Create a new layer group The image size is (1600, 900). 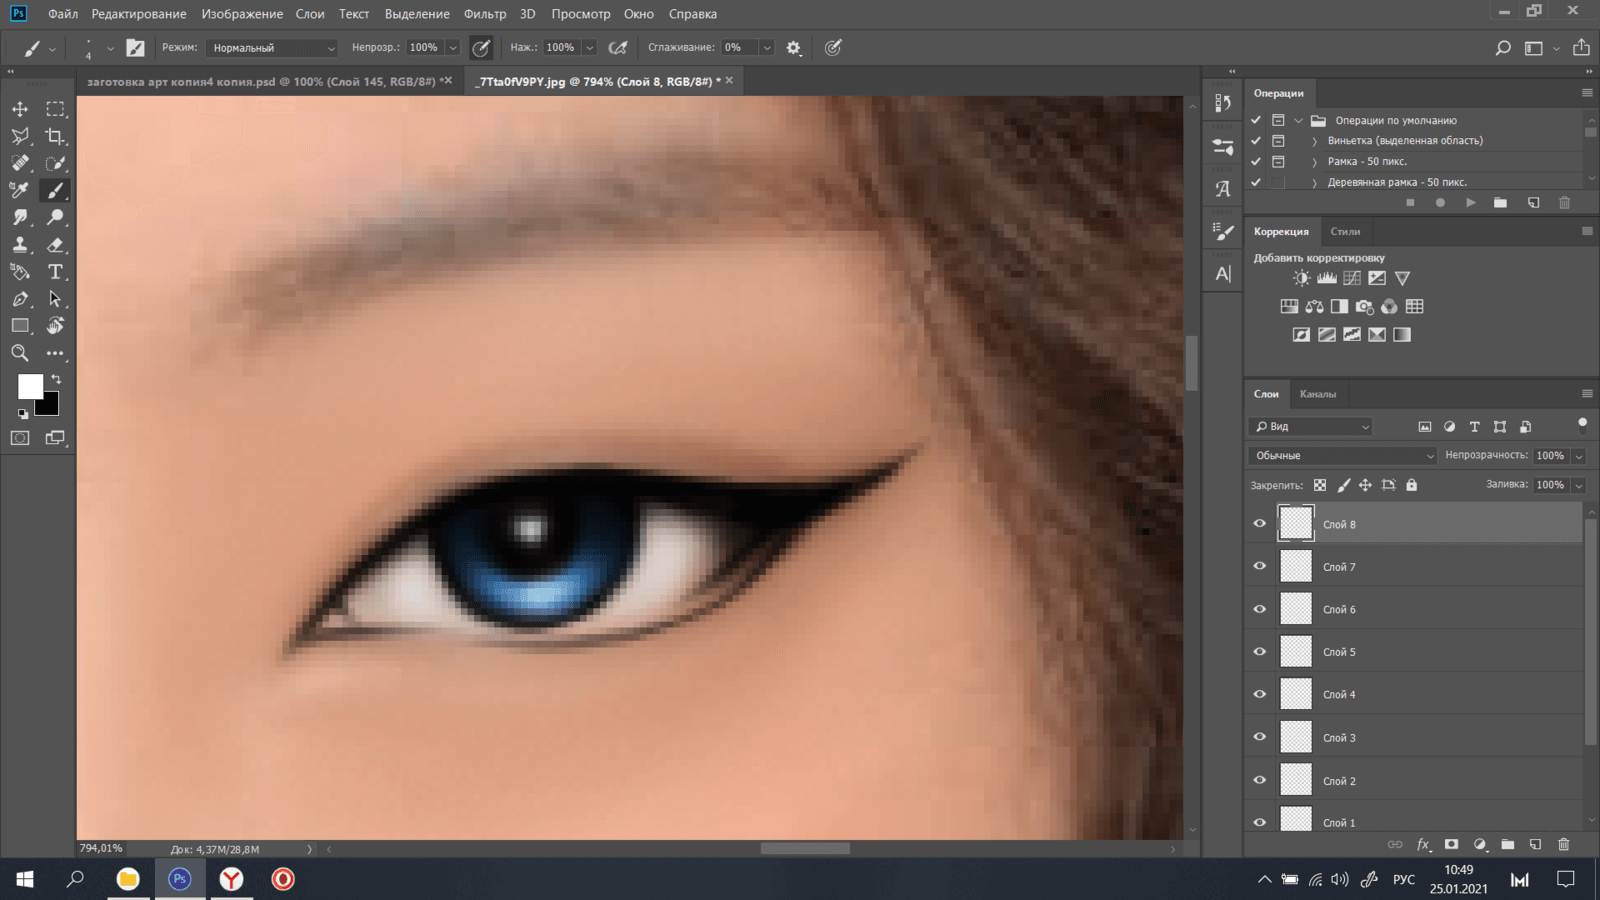tap(1508, 844)
